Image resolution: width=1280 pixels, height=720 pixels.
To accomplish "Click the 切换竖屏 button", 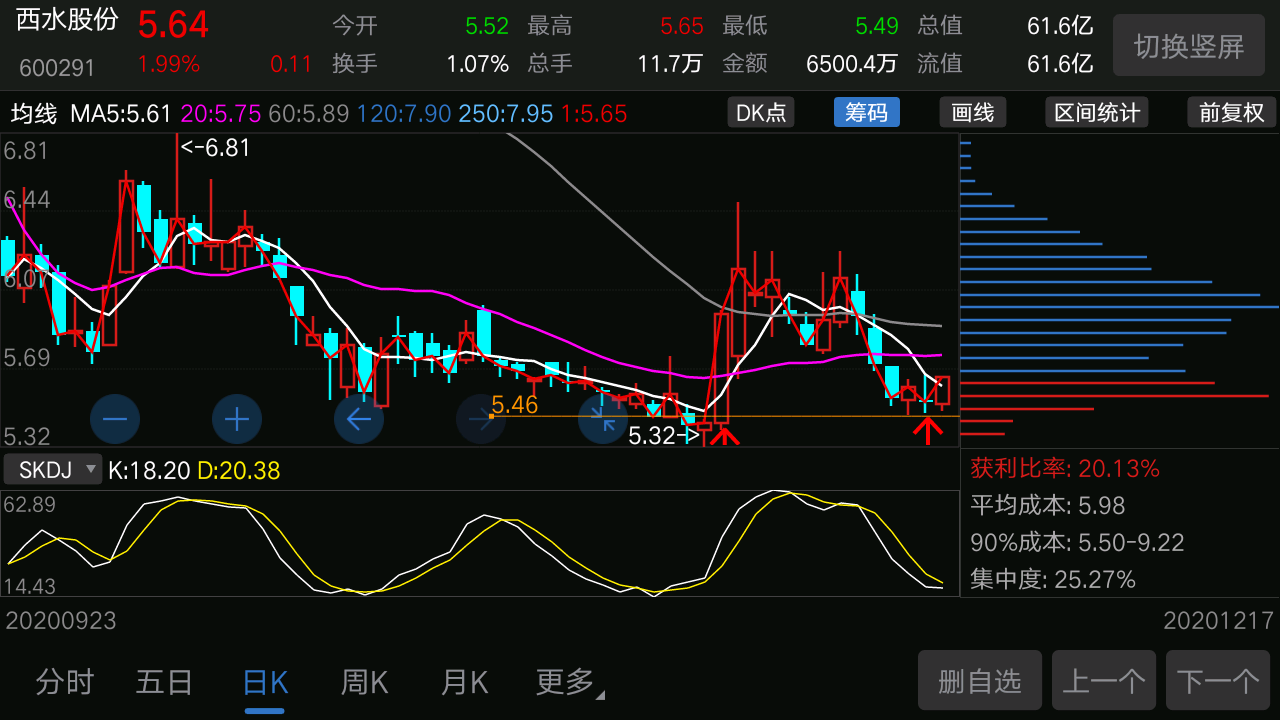I will pyautogui.click(x=1189, y=46).
